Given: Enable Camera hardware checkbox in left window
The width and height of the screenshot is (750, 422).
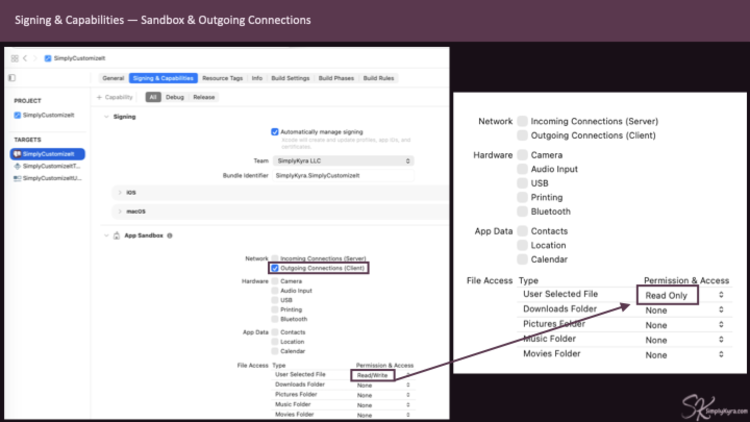Looking at the screenshot, I should (x=275, y=281).
